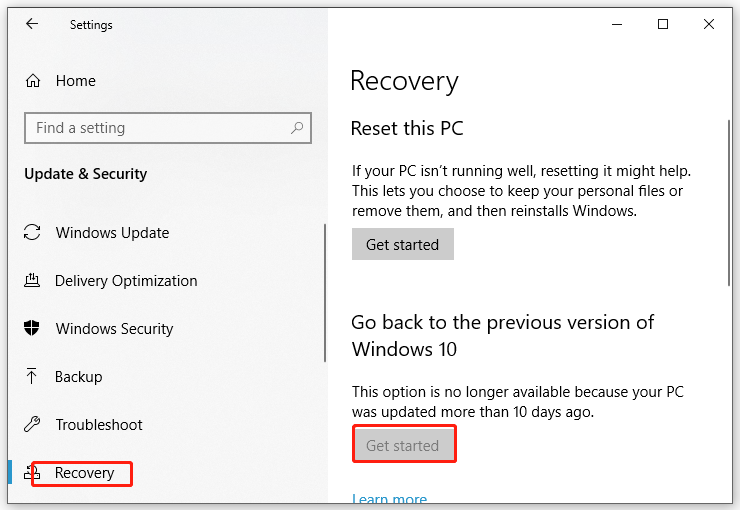Click the Windows Security shield icon
The width and height of the screenshot is (740, 510).
(x=32, y=328)
